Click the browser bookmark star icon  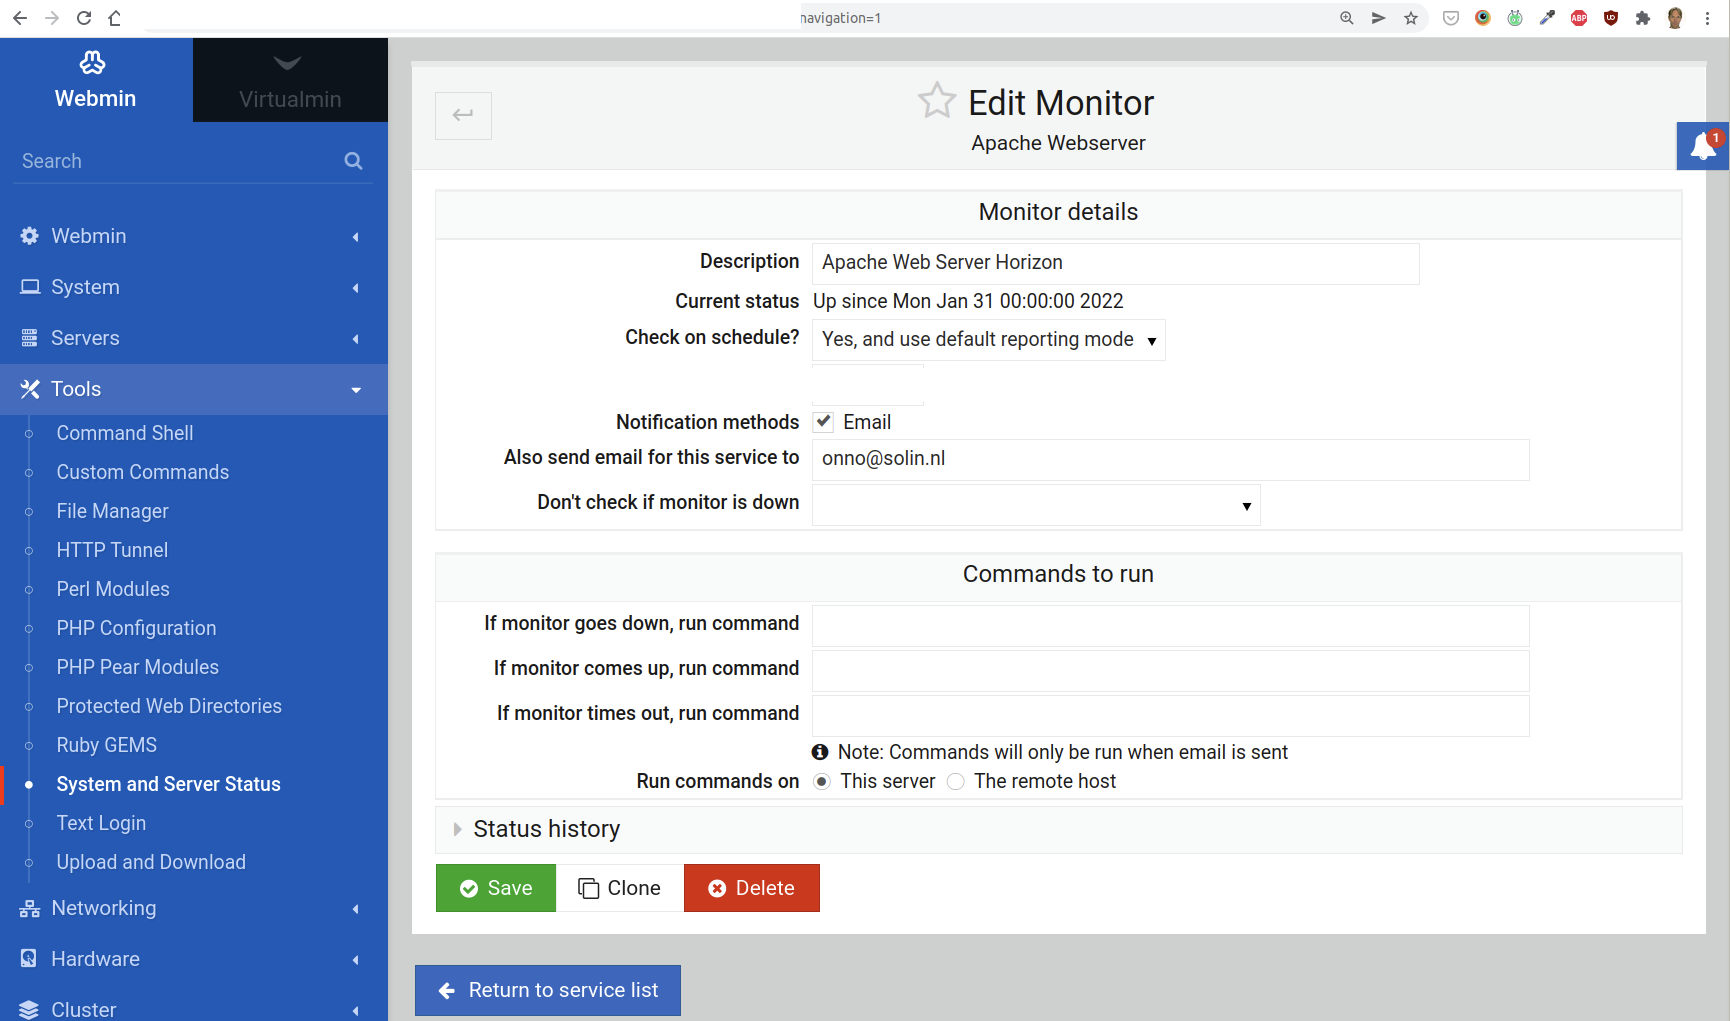1410,18
